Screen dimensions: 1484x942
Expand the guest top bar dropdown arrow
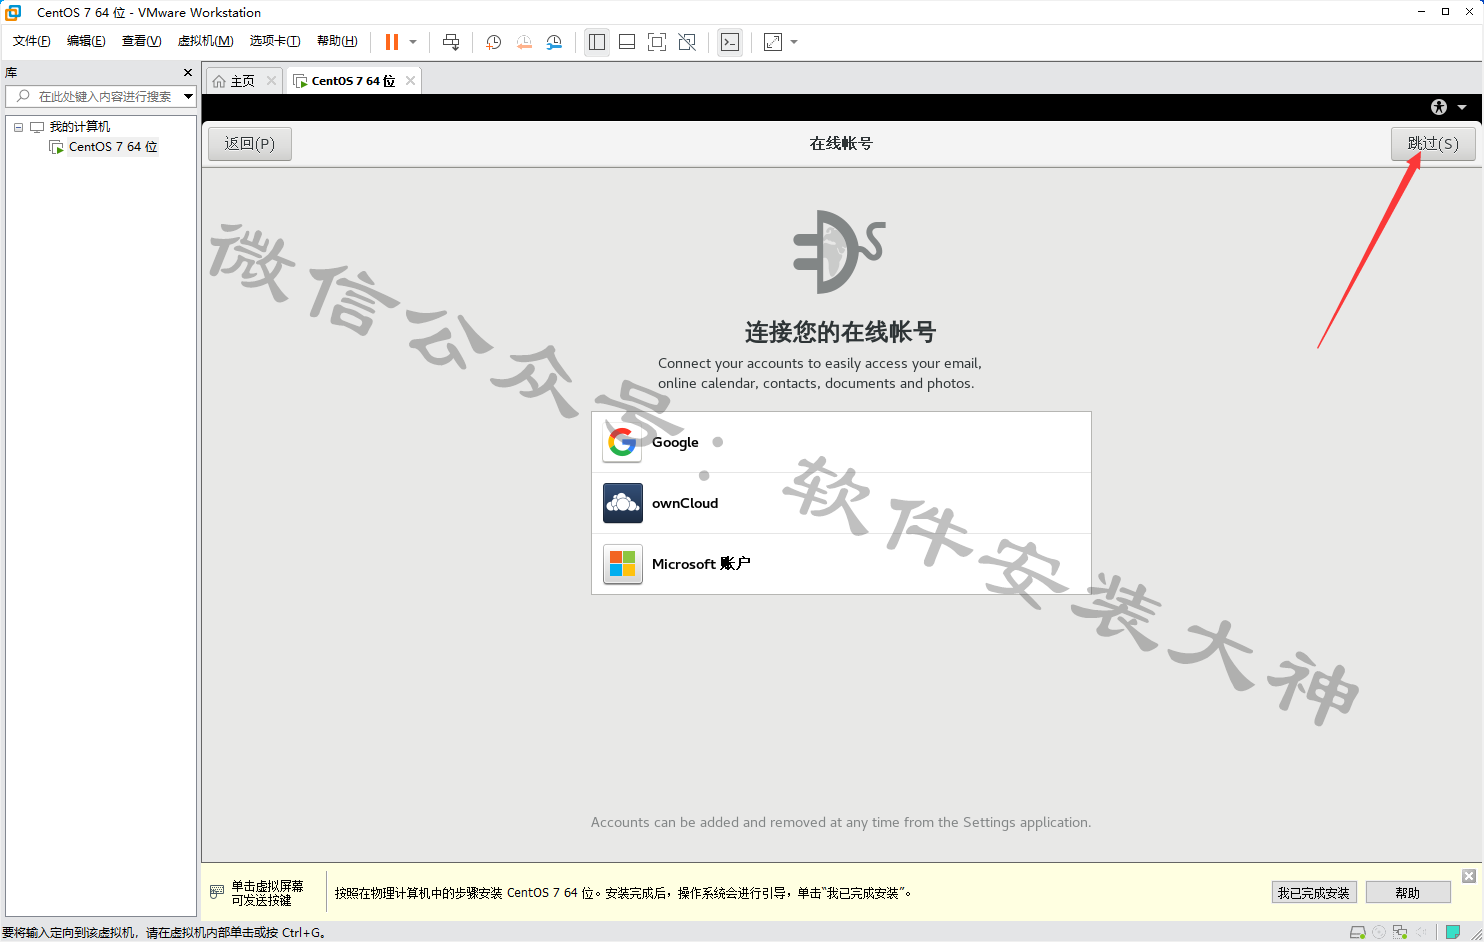coord(1462,107)
